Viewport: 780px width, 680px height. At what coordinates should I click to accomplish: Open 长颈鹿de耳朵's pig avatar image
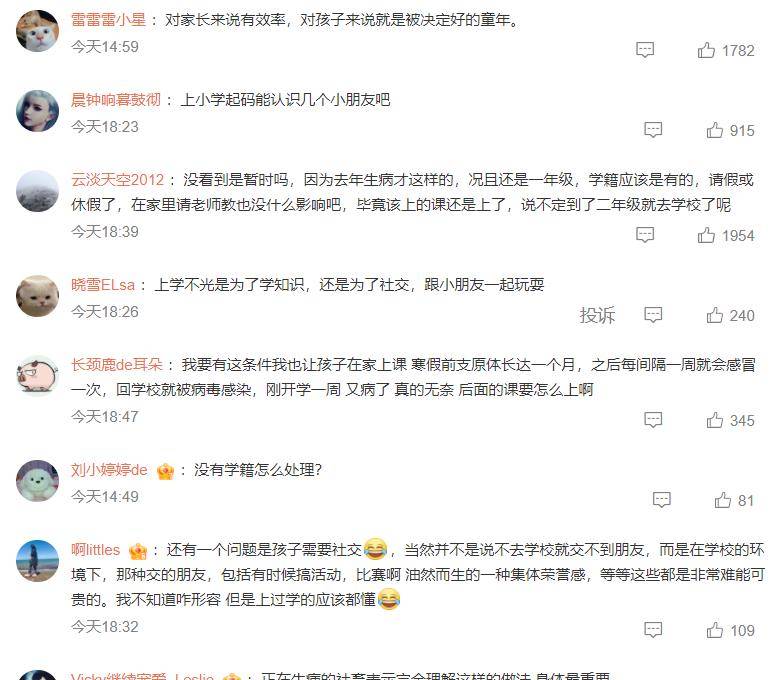point(37,376)
